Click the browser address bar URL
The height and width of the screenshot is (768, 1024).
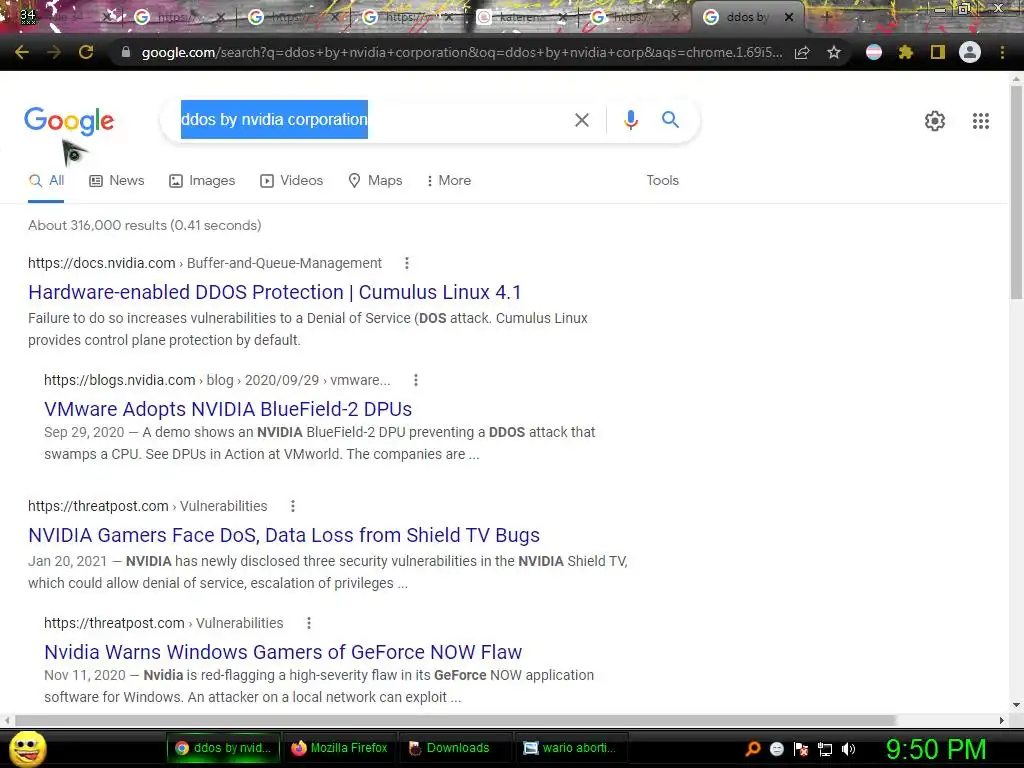coord(461,52)
